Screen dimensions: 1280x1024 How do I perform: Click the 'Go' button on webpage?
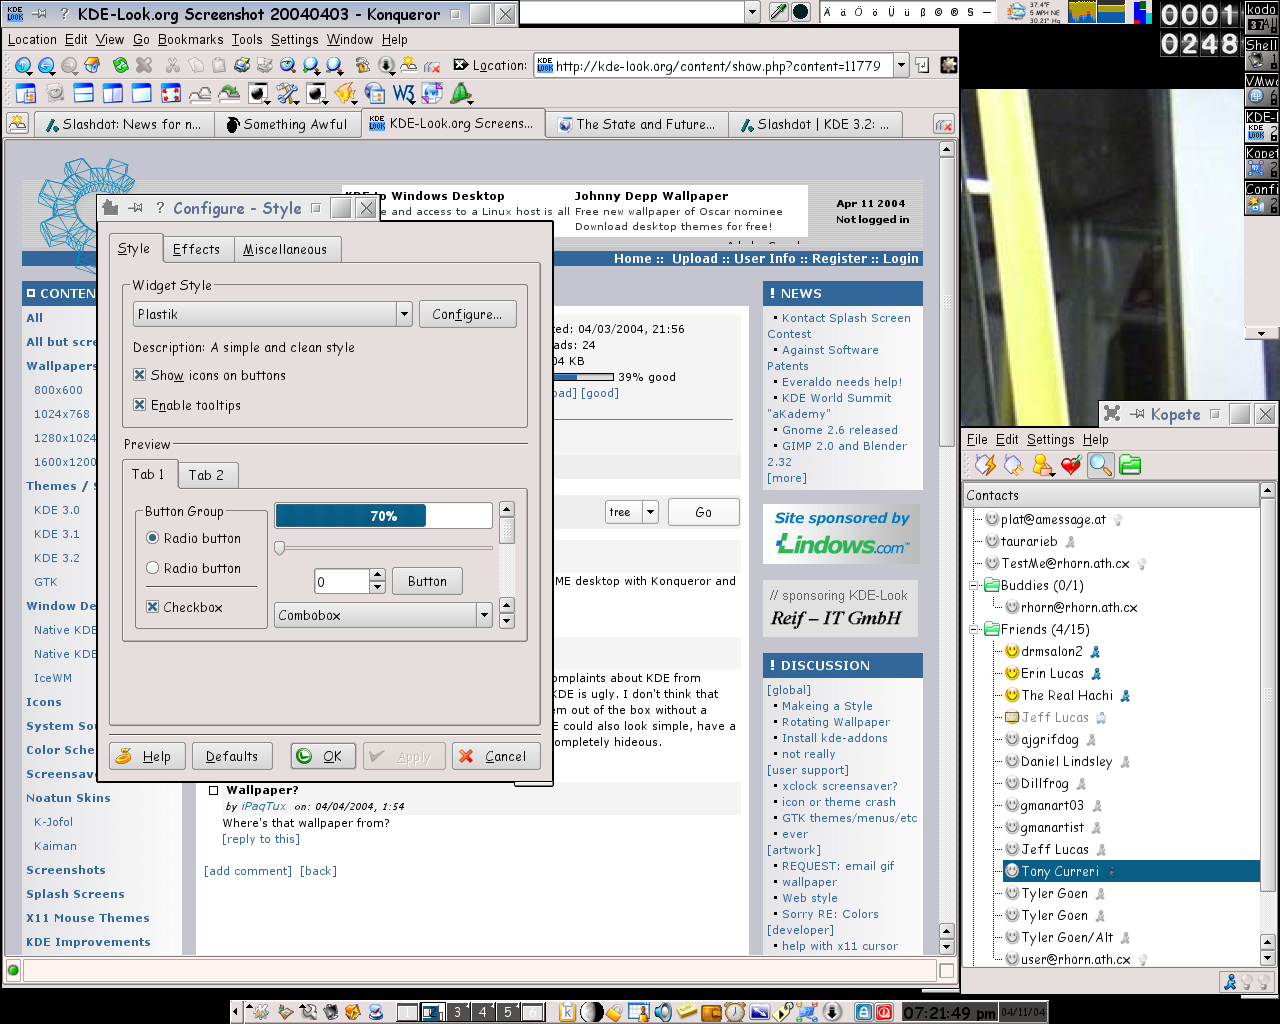click(x=703, y=512)
